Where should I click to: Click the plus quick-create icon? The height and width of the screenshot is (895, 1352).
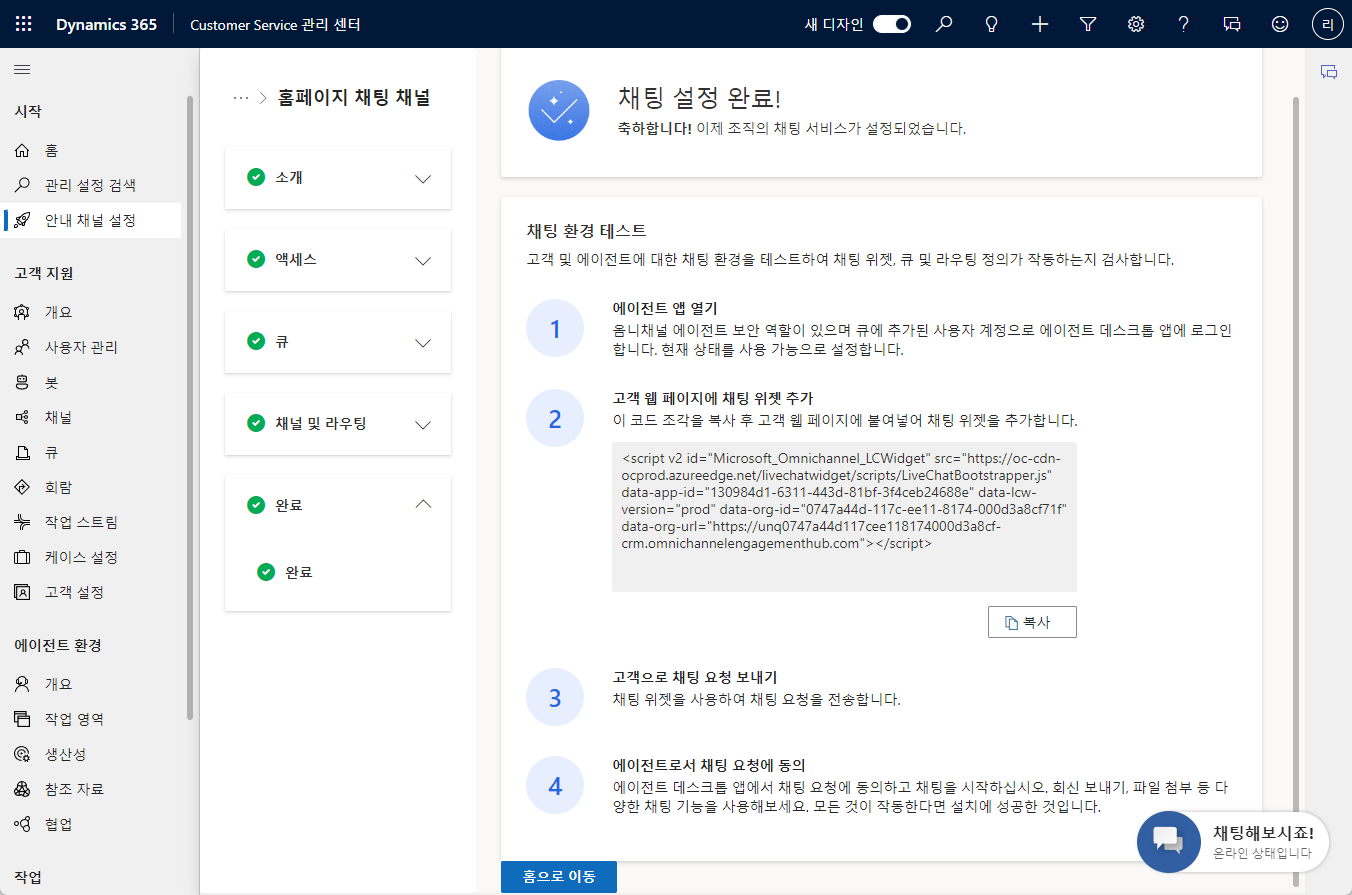click(1040, 24)
